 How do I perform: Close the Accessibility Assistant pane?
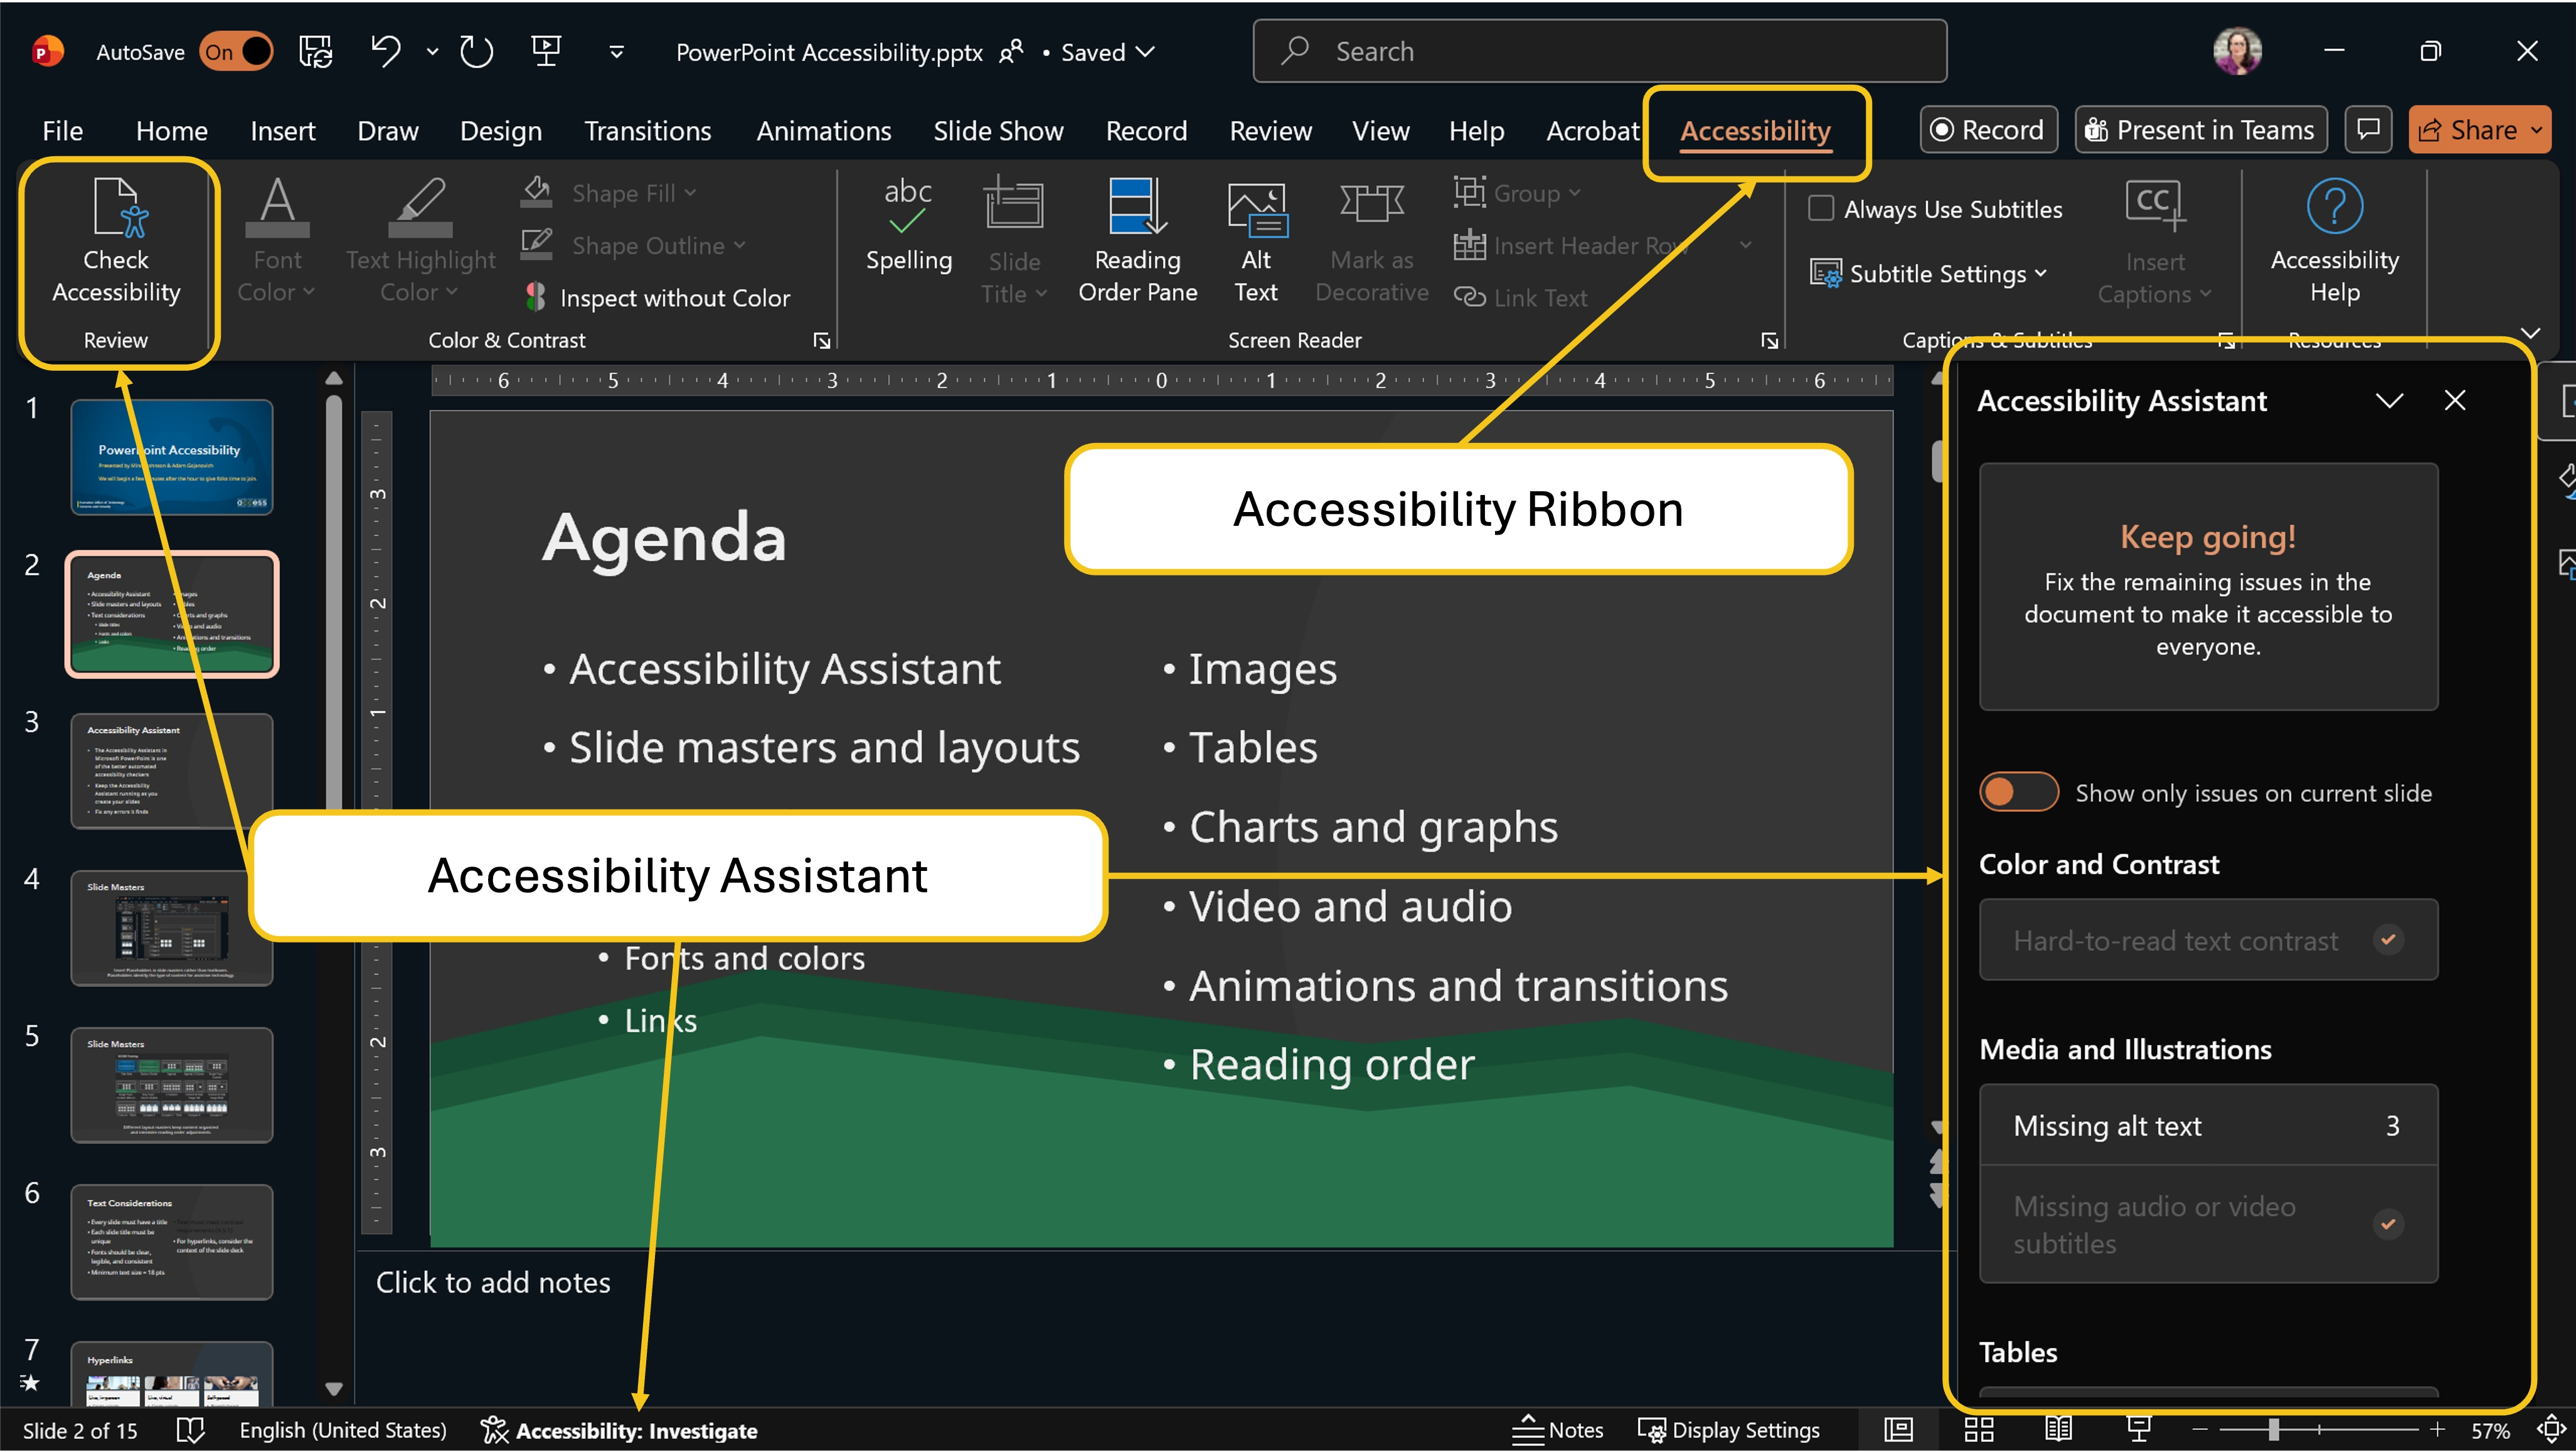pos(2454,401)
